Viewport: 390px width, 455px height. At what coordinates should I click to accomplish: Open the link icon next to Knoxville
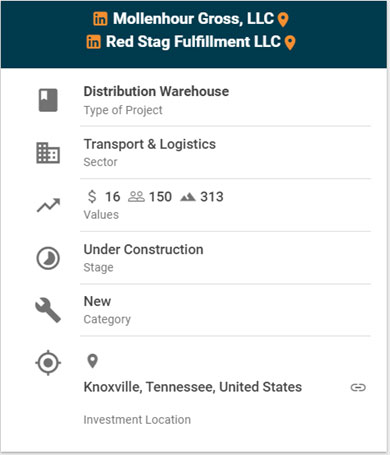pyautogui.click(x=358, y=387)
